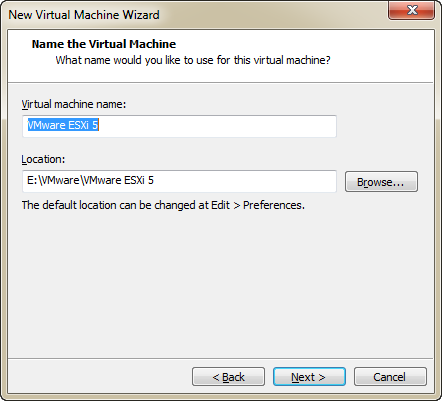Click the separator line above the bottom buttons

tap(221, 359)
